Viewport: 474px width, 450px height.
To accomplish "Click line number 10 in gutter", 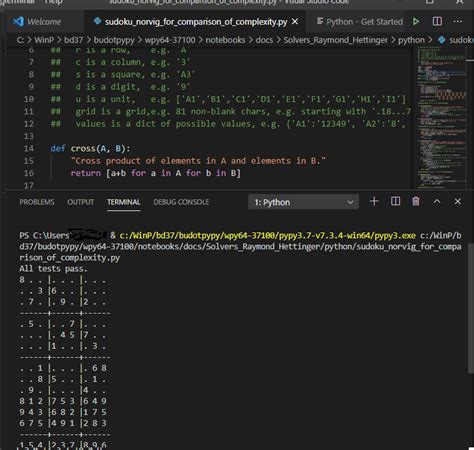I will coord(29,99).
